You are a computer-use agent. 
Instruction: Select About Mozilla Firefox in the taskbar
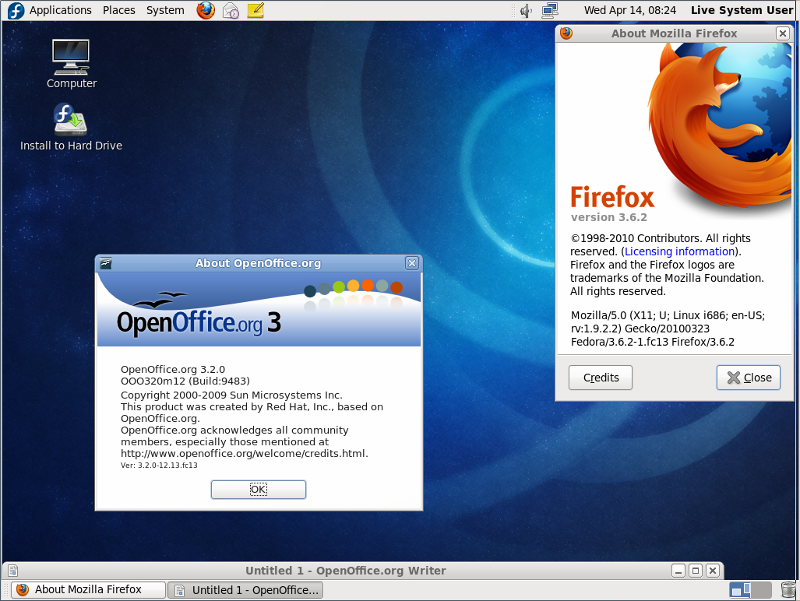[88, 590]
